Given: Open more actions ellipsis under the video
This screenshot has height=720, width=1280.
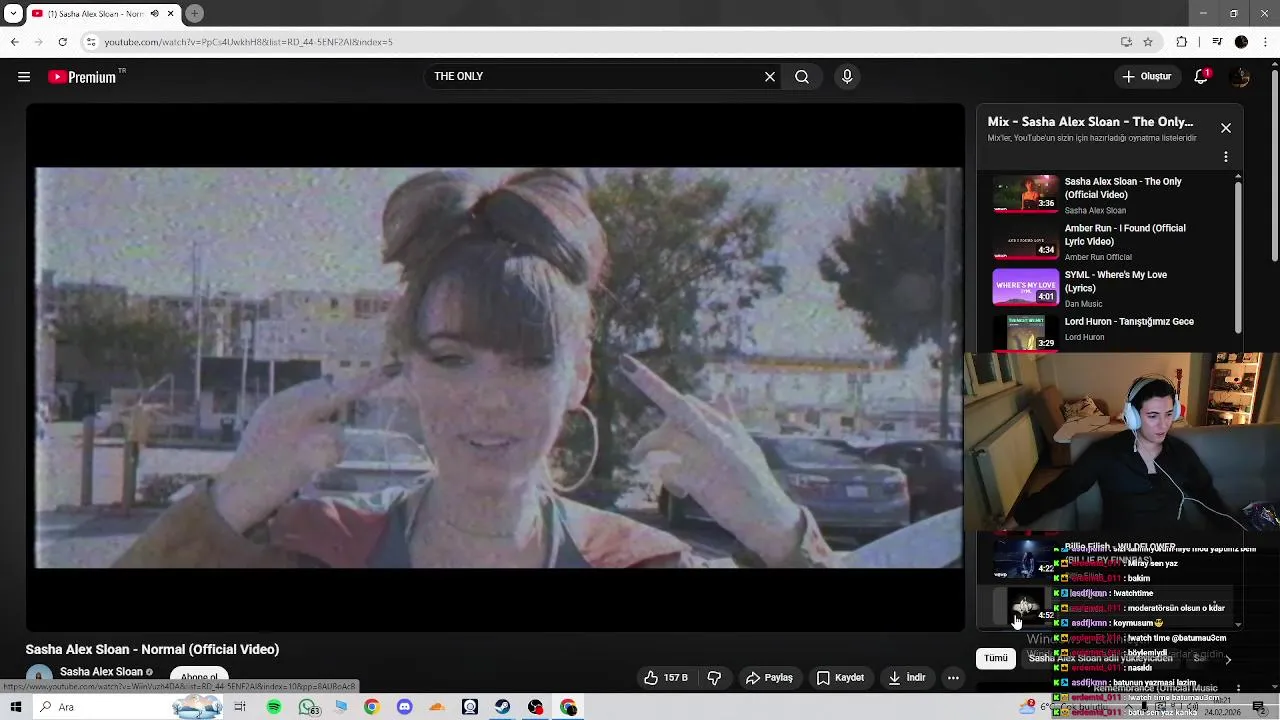Looking at the screenshot, I should pyautogui.click(x=953, y=678).
